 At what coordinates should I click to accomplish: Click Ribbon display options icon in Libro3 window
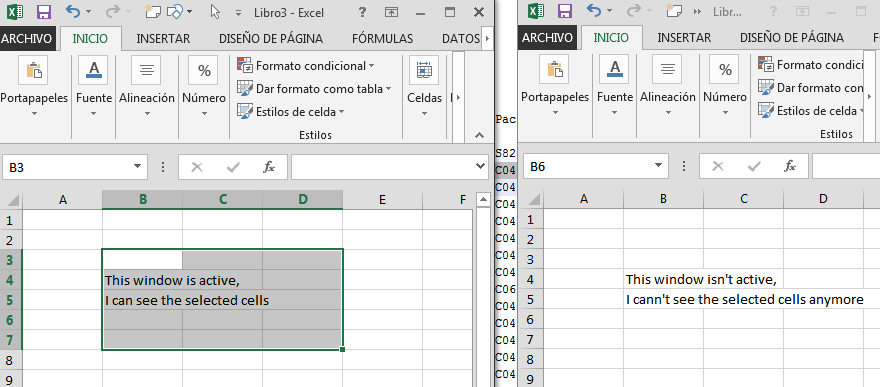pos(392,12)
